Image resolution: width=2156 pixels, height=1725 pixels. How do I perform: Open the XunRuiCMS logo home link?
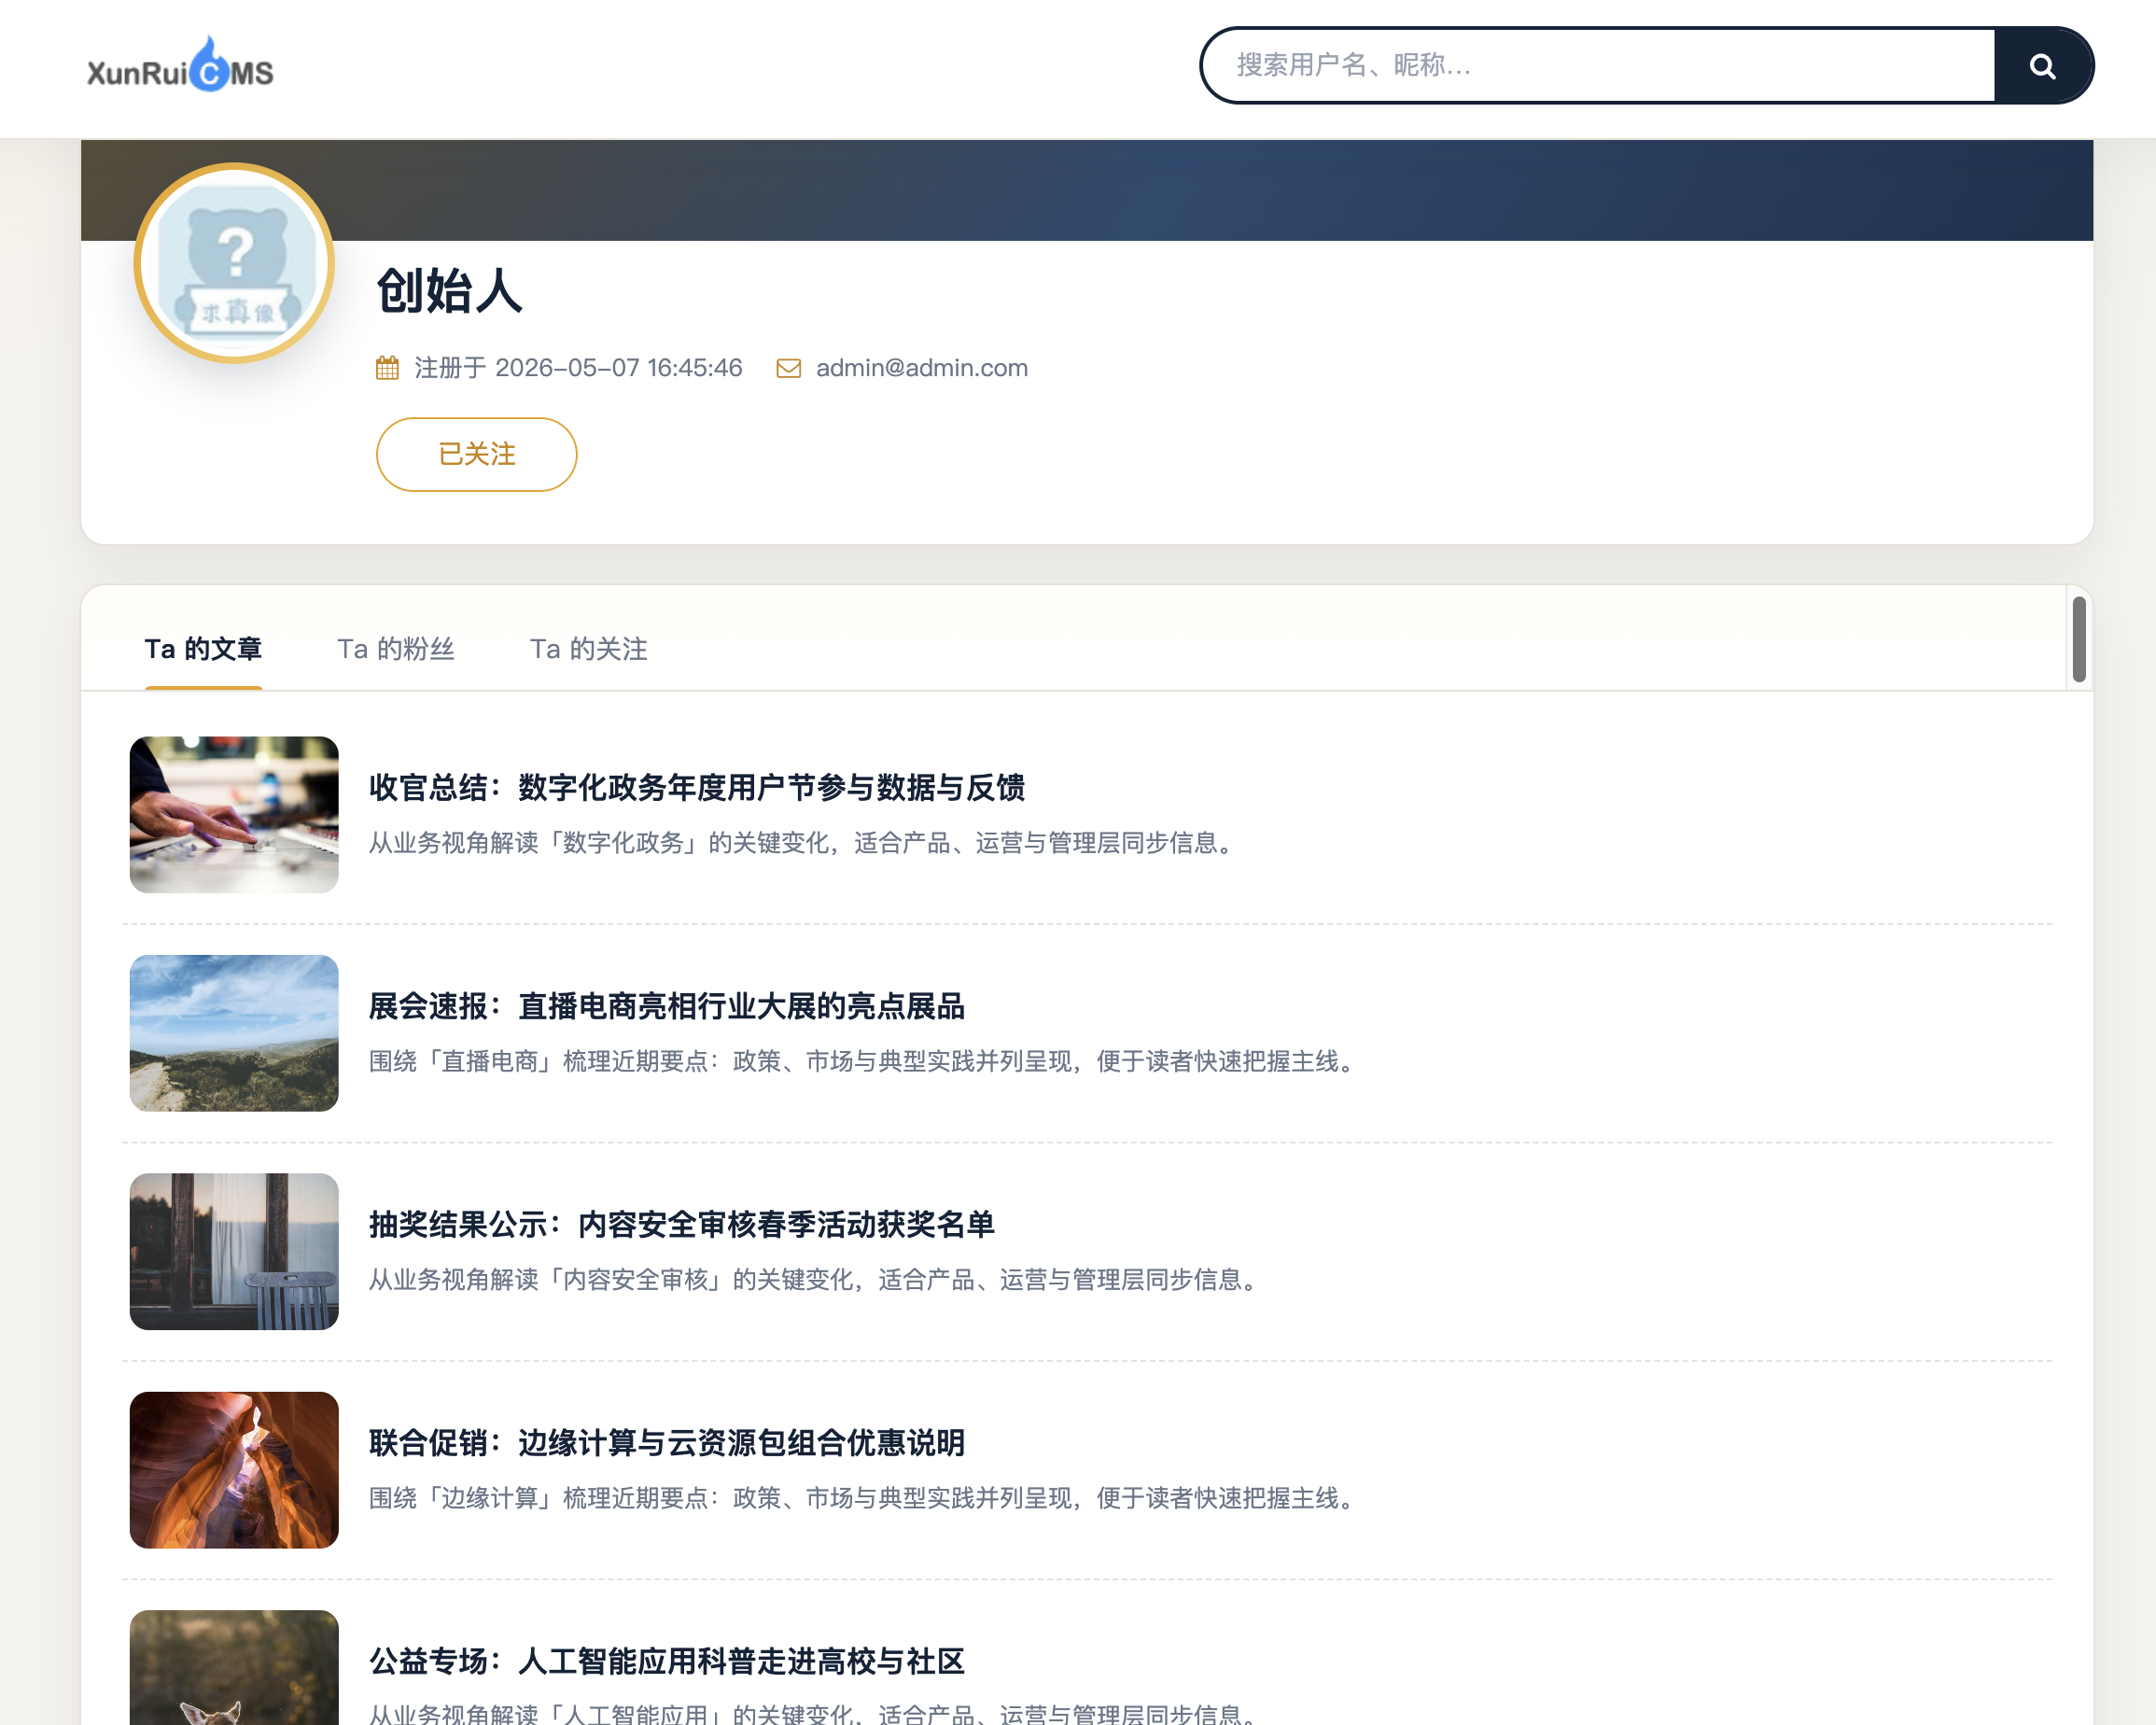coord(180,65)
